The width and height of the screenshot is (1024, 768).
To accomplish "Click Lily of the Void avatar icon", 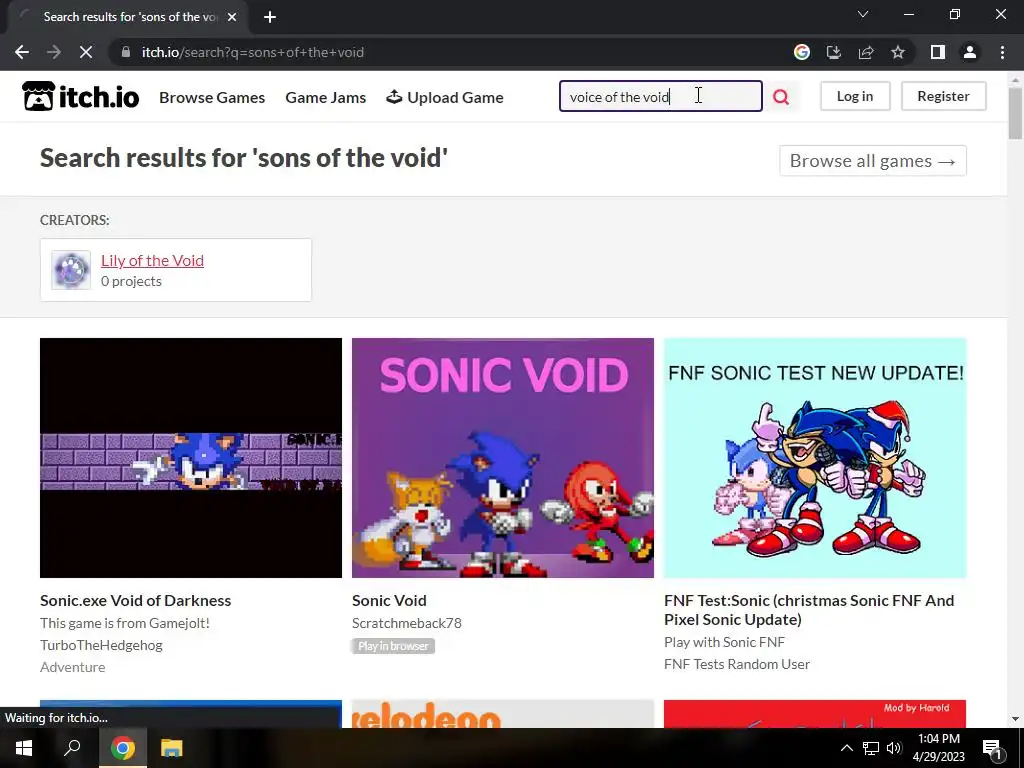I will coord(71,270).
